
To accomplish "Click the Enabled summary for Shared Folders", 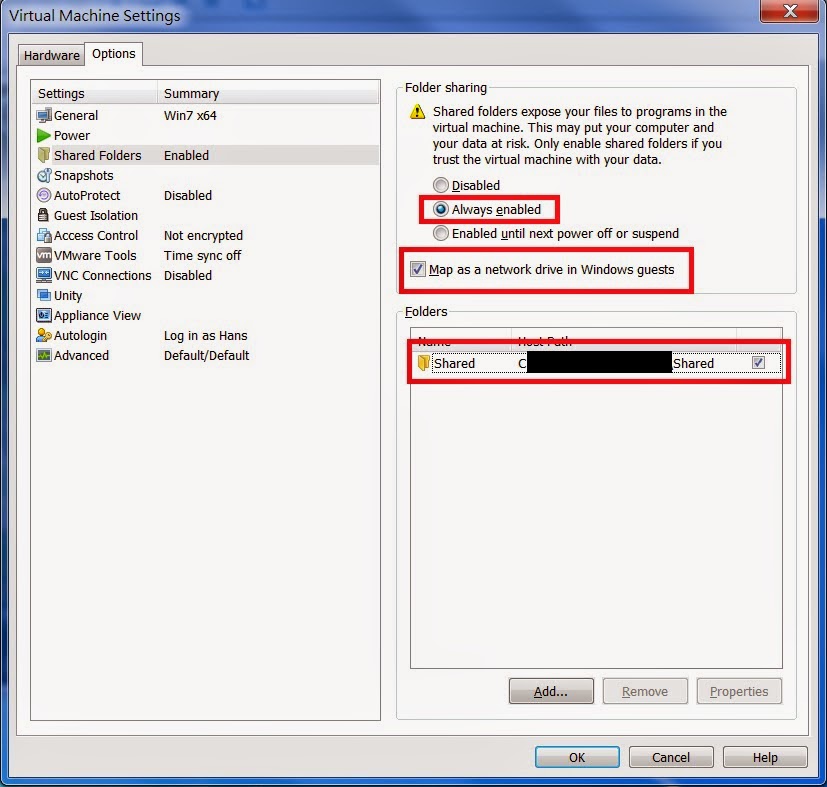I will pos(186,156).
